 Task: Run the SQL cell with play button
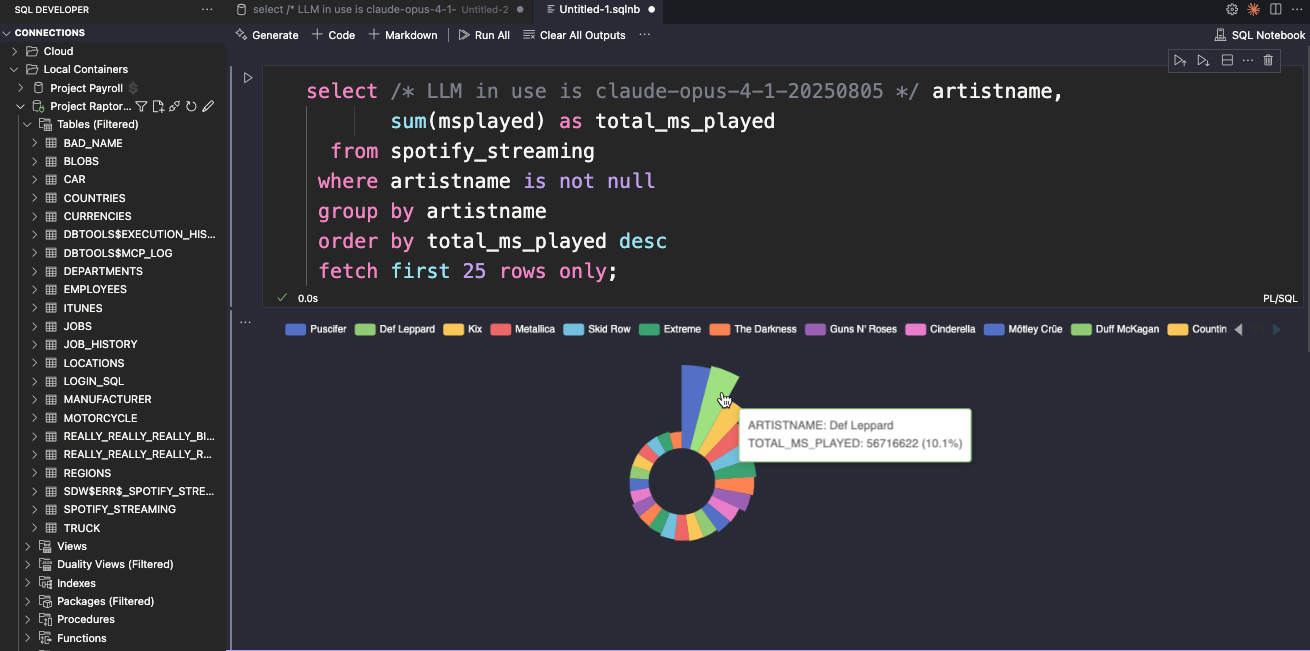pyautogui.click(x=248, y=78)
